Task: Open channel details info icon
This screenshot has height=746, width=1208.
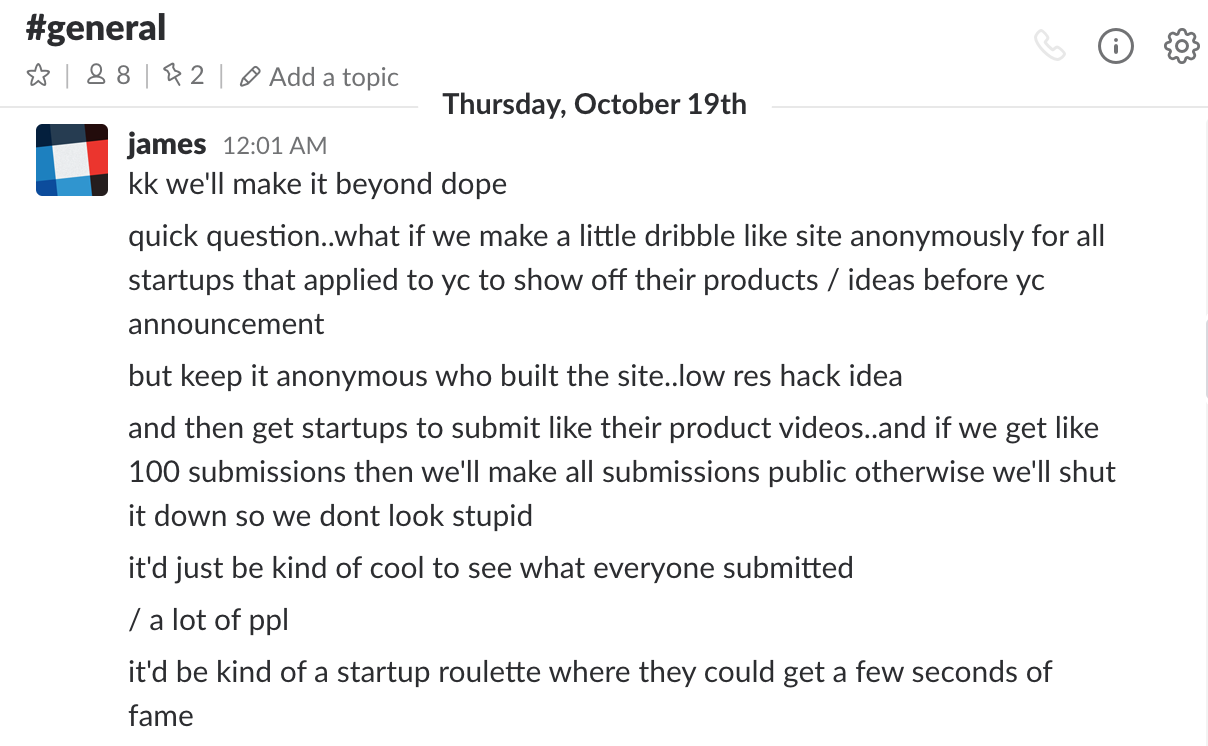Action: [x=1115, y=46]
